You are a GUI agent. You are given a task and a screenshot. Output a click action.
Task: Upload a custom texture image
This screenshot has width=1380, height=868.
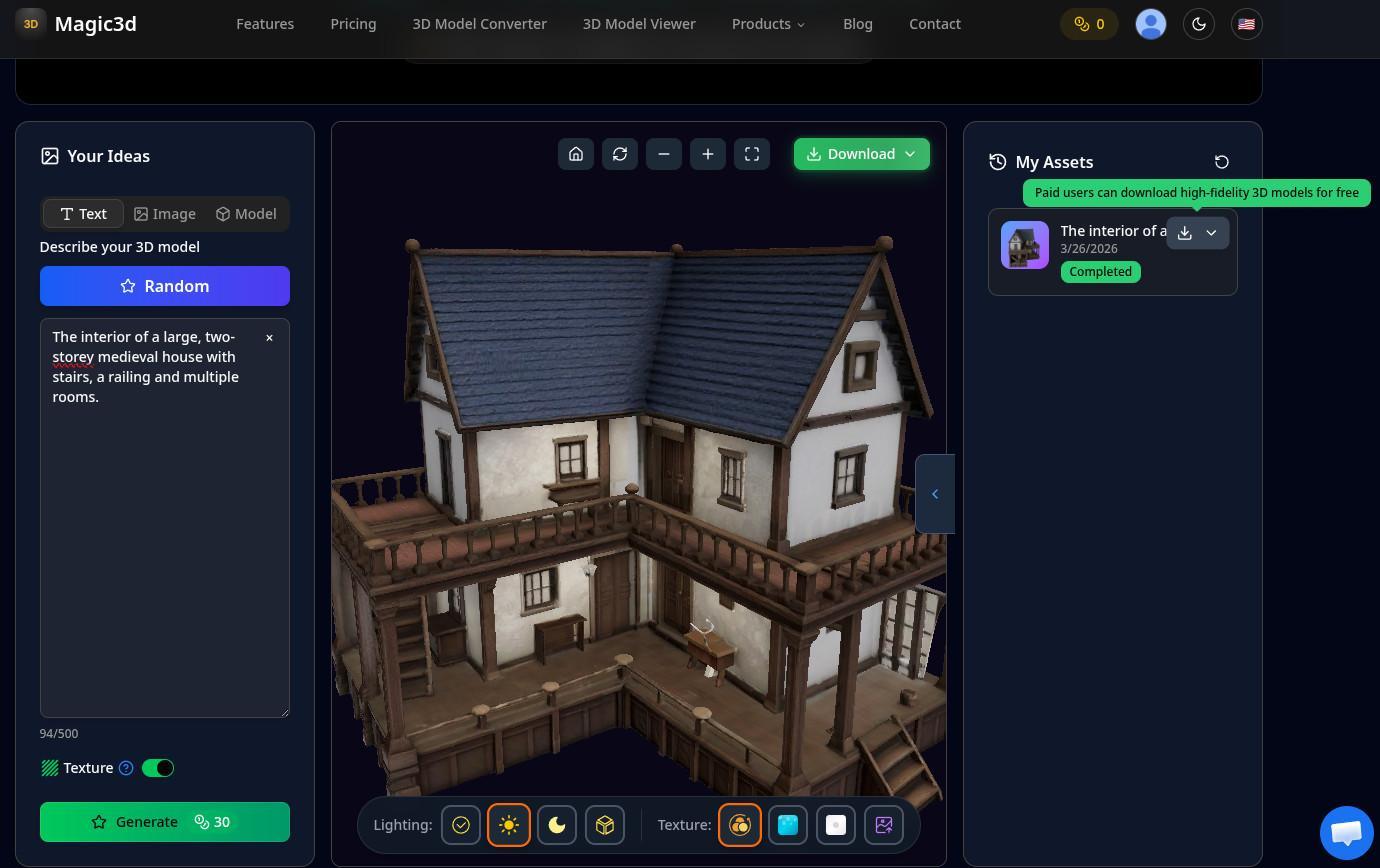coord(884,825)
